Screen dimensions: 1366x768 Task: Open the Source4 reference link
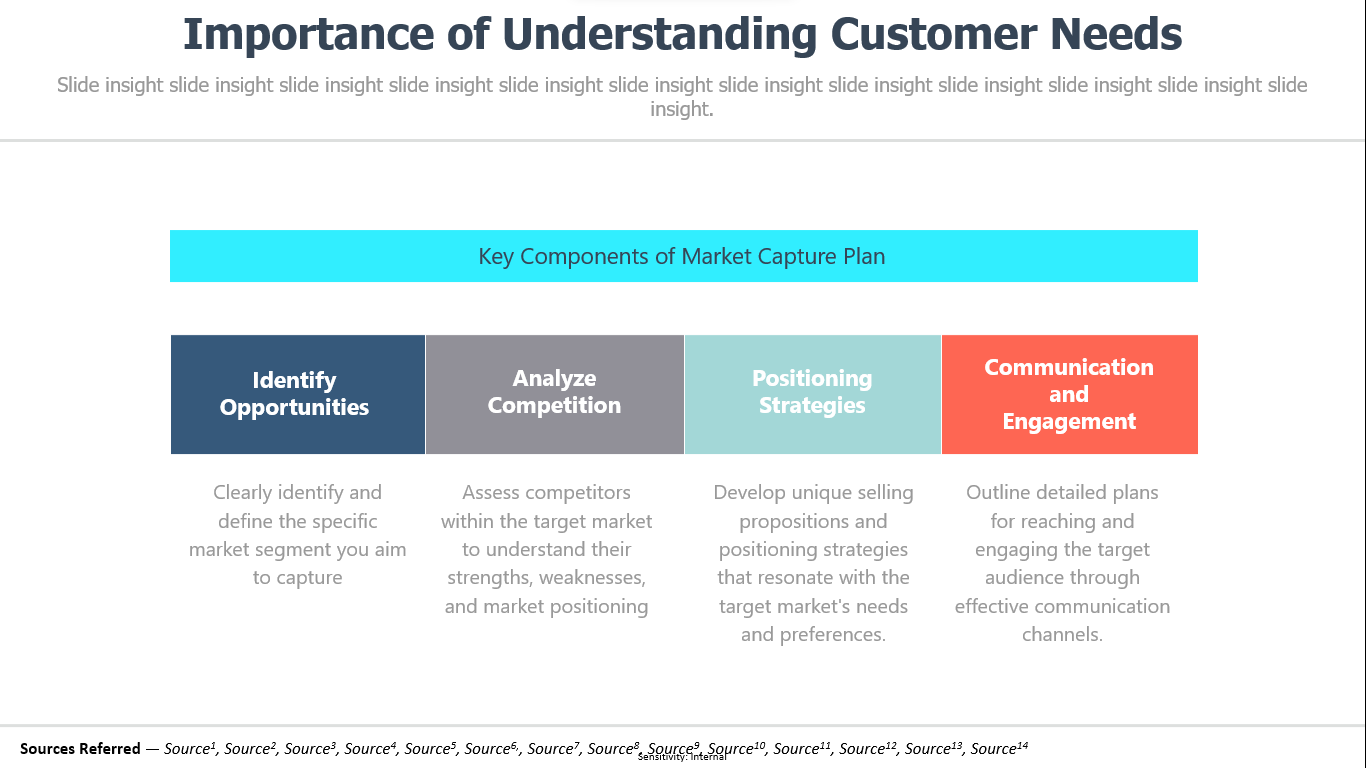click(370, 748)
